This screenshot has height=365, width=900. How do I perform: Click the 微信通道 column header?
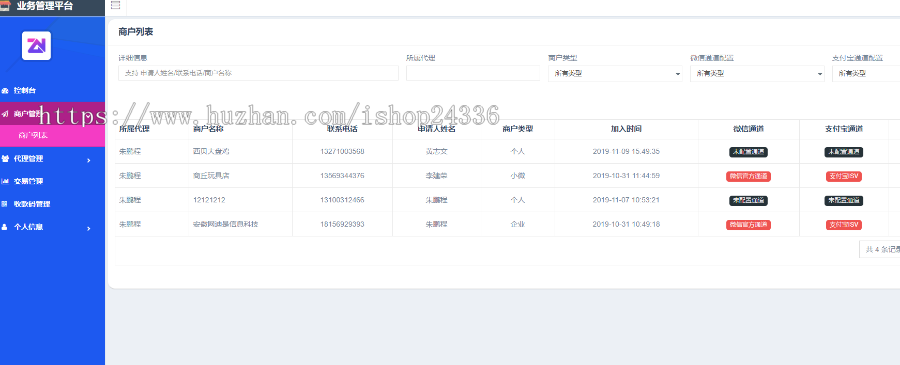748,129
